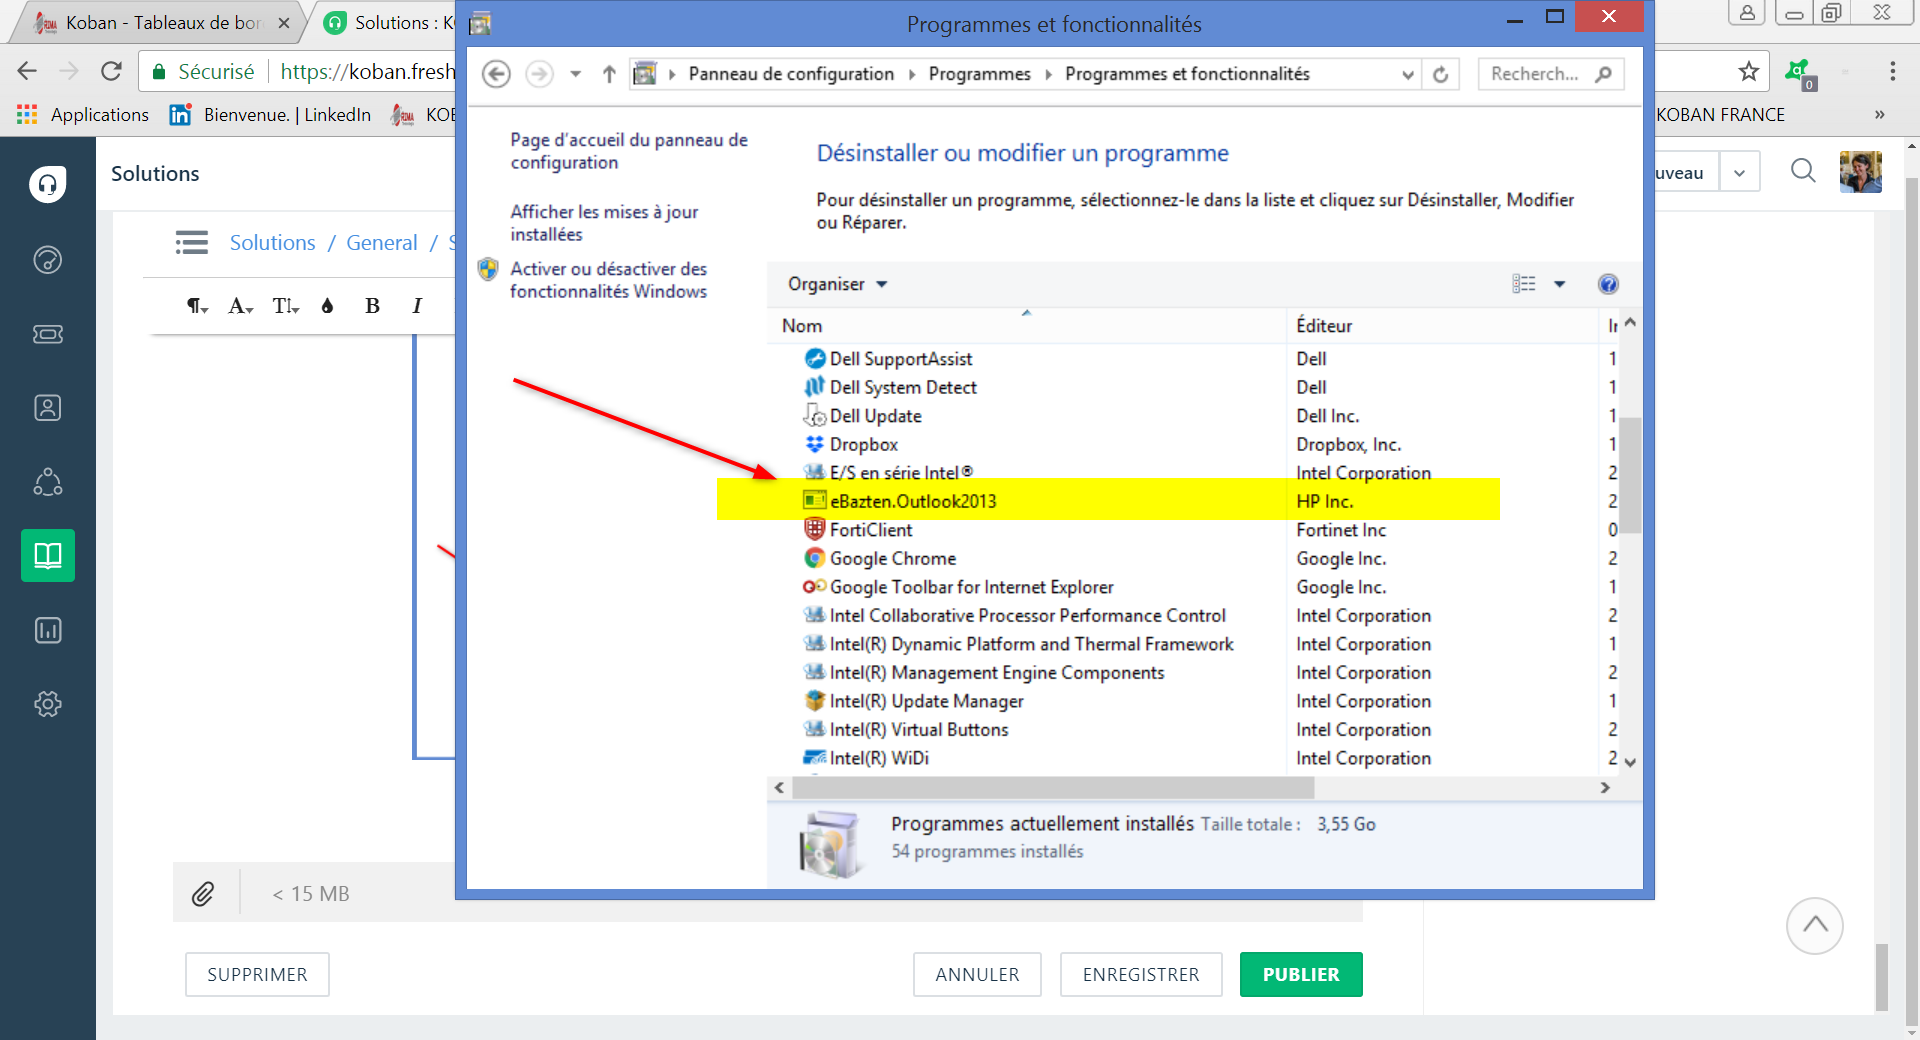This screenshot has width=1920, height=1040.
Task: Click the General breadcrumb link
Action: click(382, 243)
